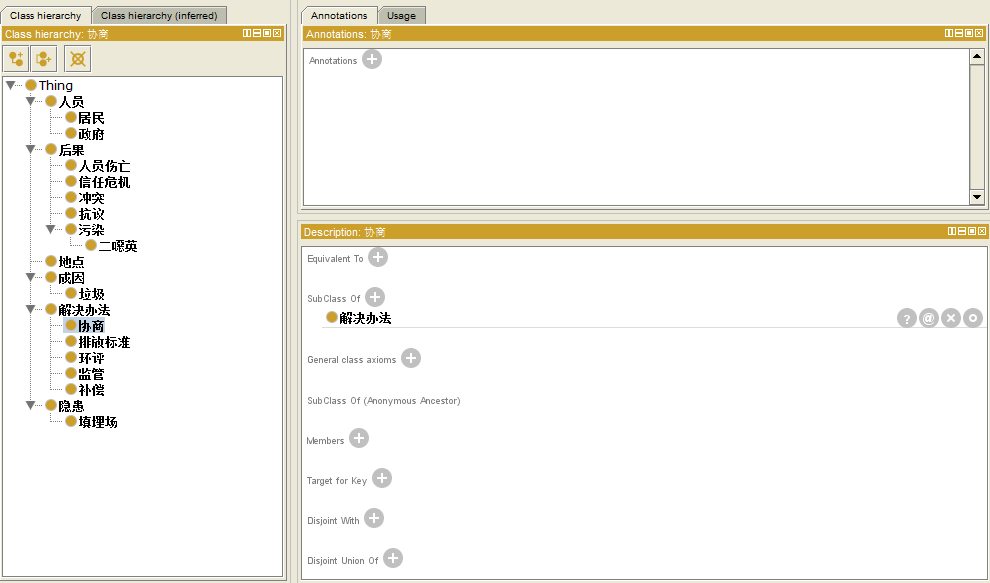Screen dimensions: 990x583
Task: Add a SubClass Of entry
Action: (x=374, y=297)
